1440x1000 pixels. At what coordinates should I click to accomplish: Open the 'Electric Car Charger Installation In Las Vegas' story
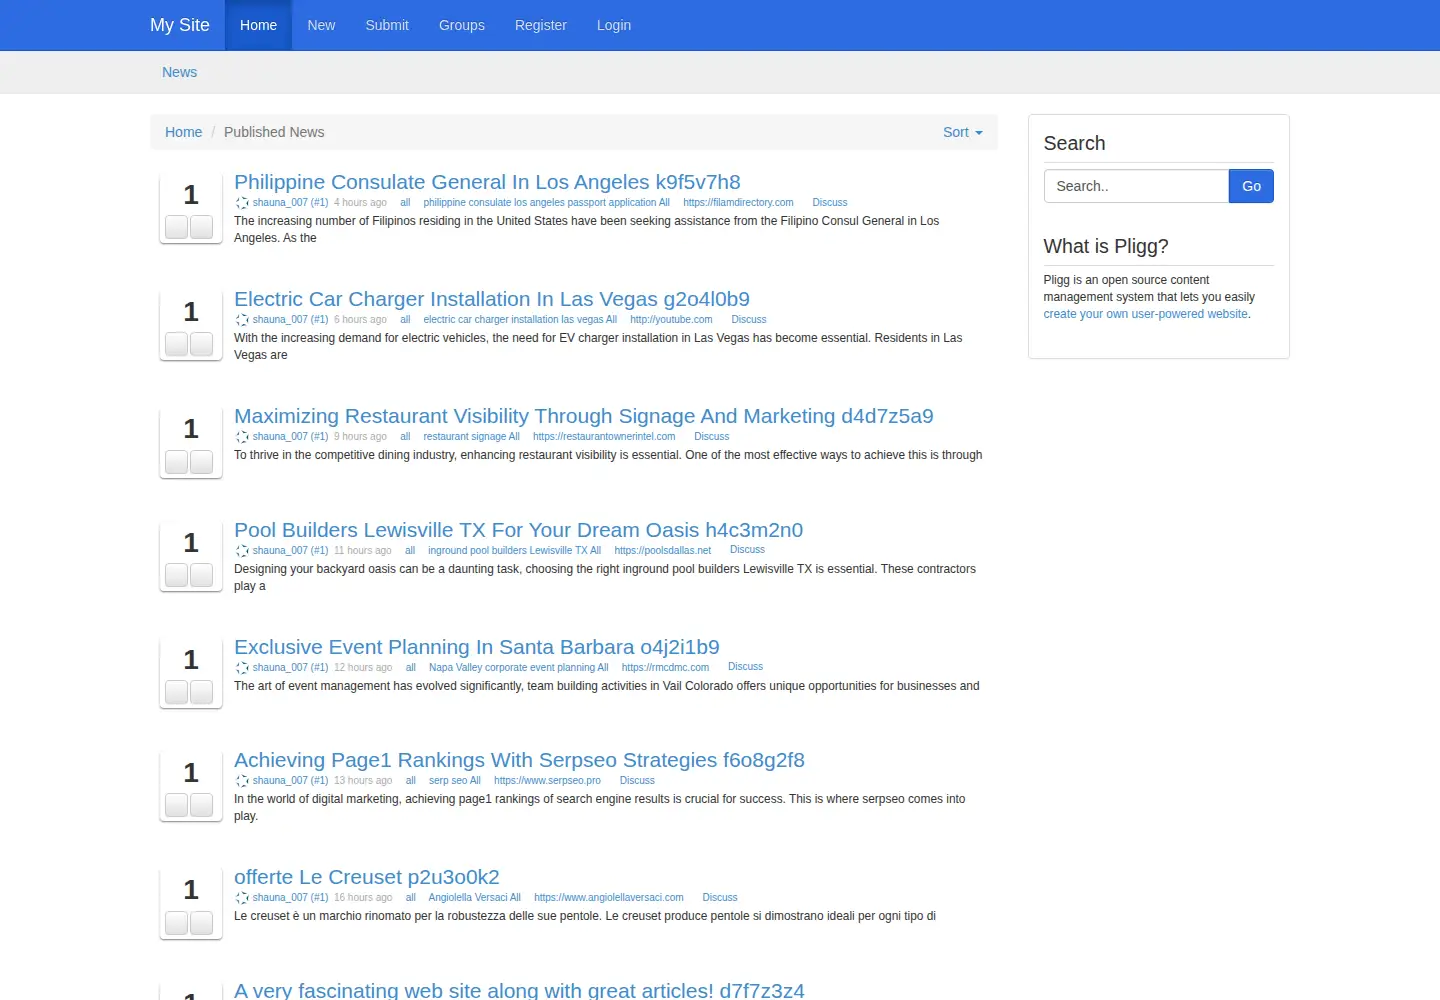492,299
